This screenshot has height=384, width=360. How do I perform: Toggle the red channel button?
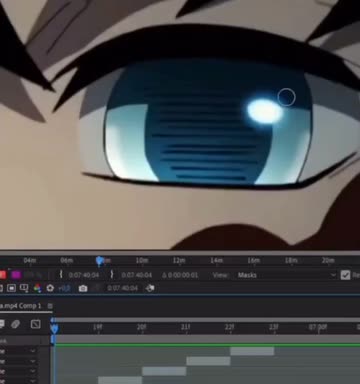3,275
